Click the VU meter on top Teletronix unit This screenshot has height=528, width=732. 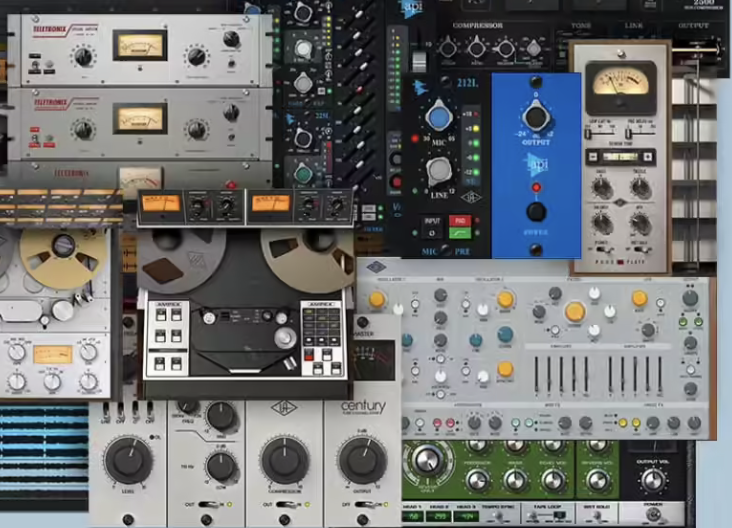[x=140, y=45]
